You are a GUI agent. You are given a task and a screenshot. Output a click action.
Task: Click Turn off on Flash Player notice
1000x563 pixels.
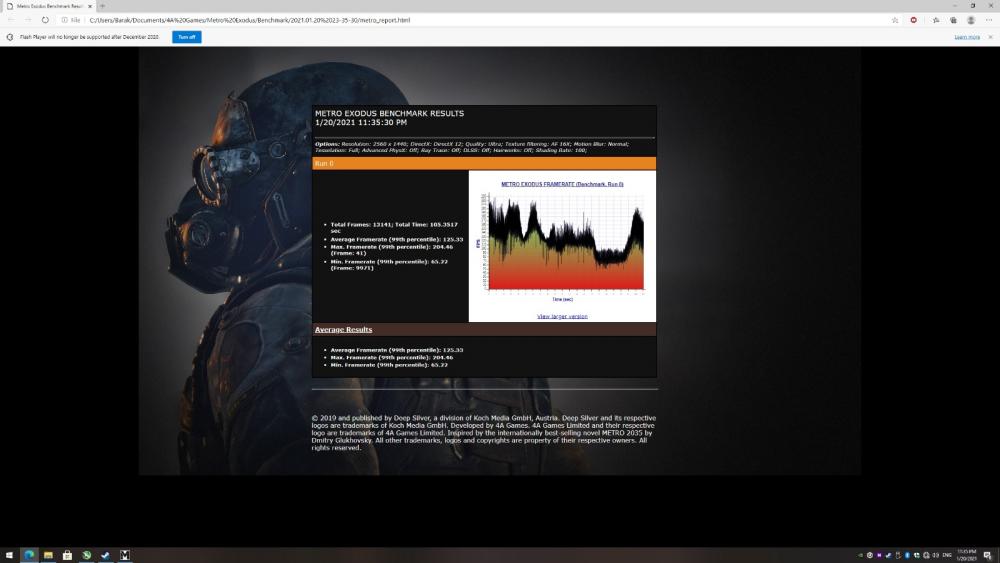point(187,37)
